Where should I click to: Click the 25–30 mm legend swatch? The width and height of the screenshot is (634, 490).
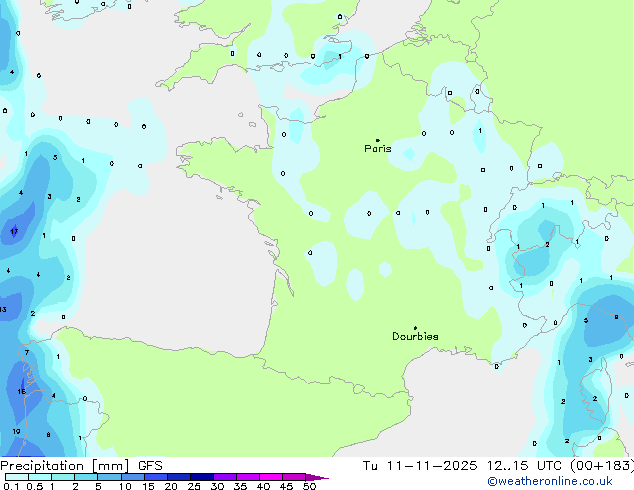tap(202, 477)
